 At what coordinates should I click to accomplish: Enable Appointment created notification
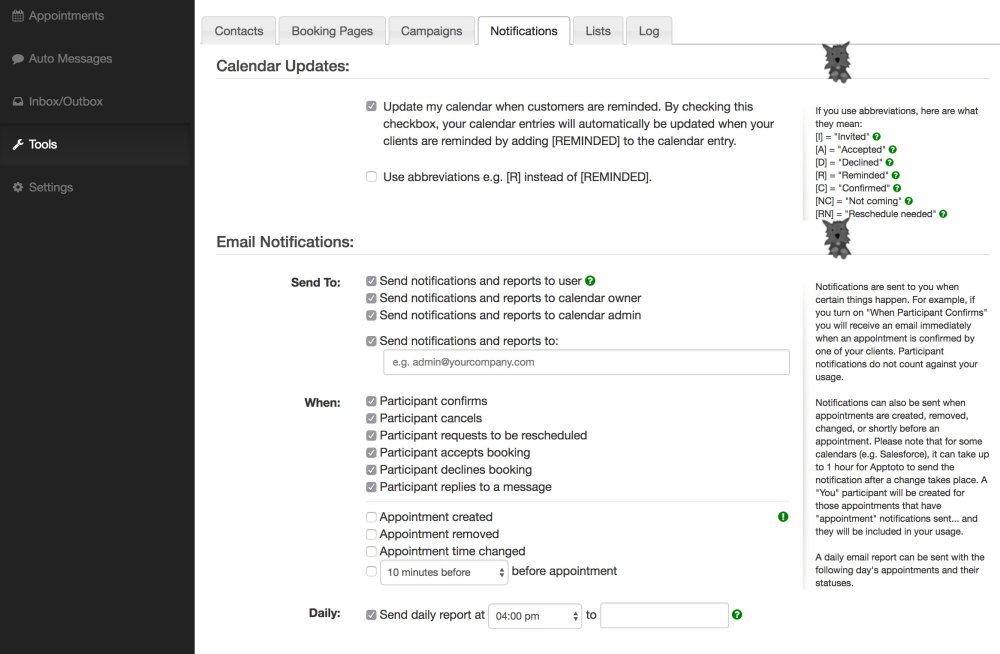point(371,517)
